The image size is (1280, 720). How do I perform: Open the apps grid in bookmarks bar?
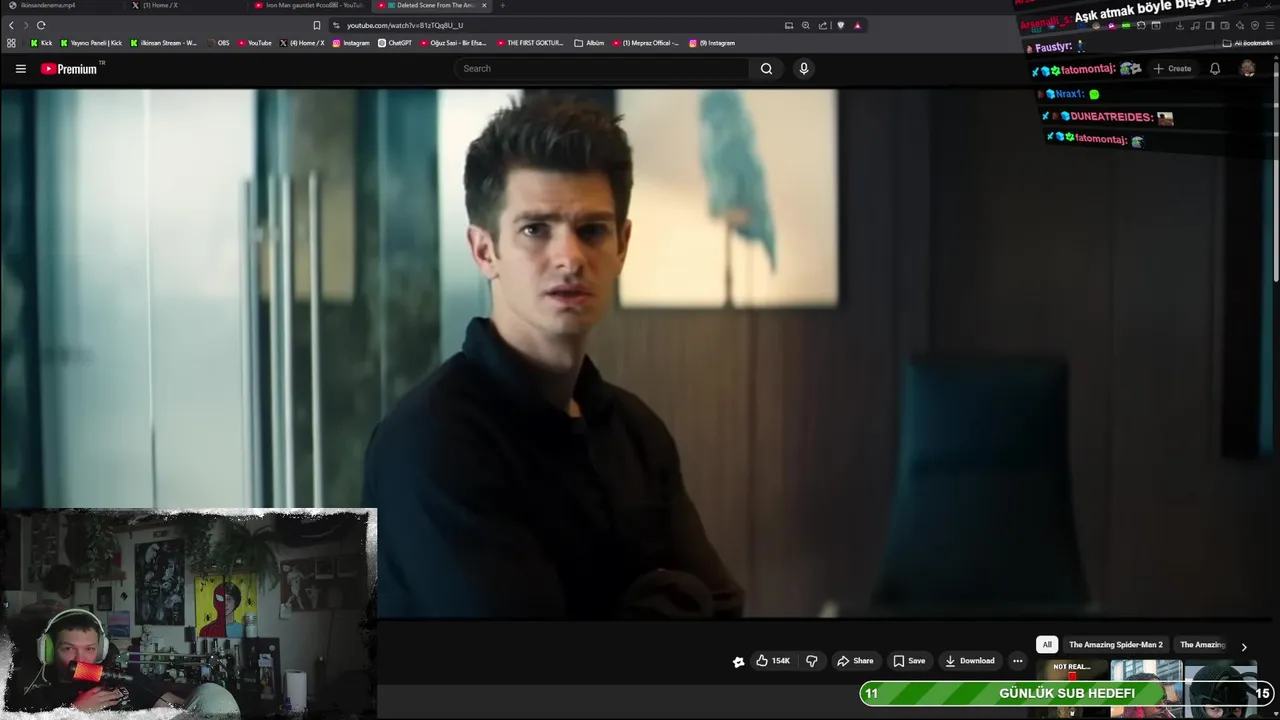pyautogui.click(x=11, y=43)
